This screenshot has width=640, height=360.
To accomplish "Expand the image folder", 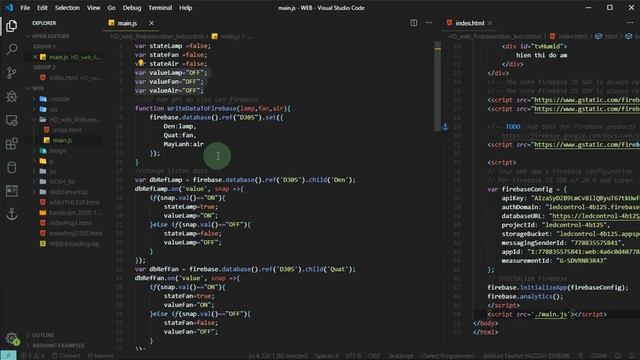I will (63, 151).
